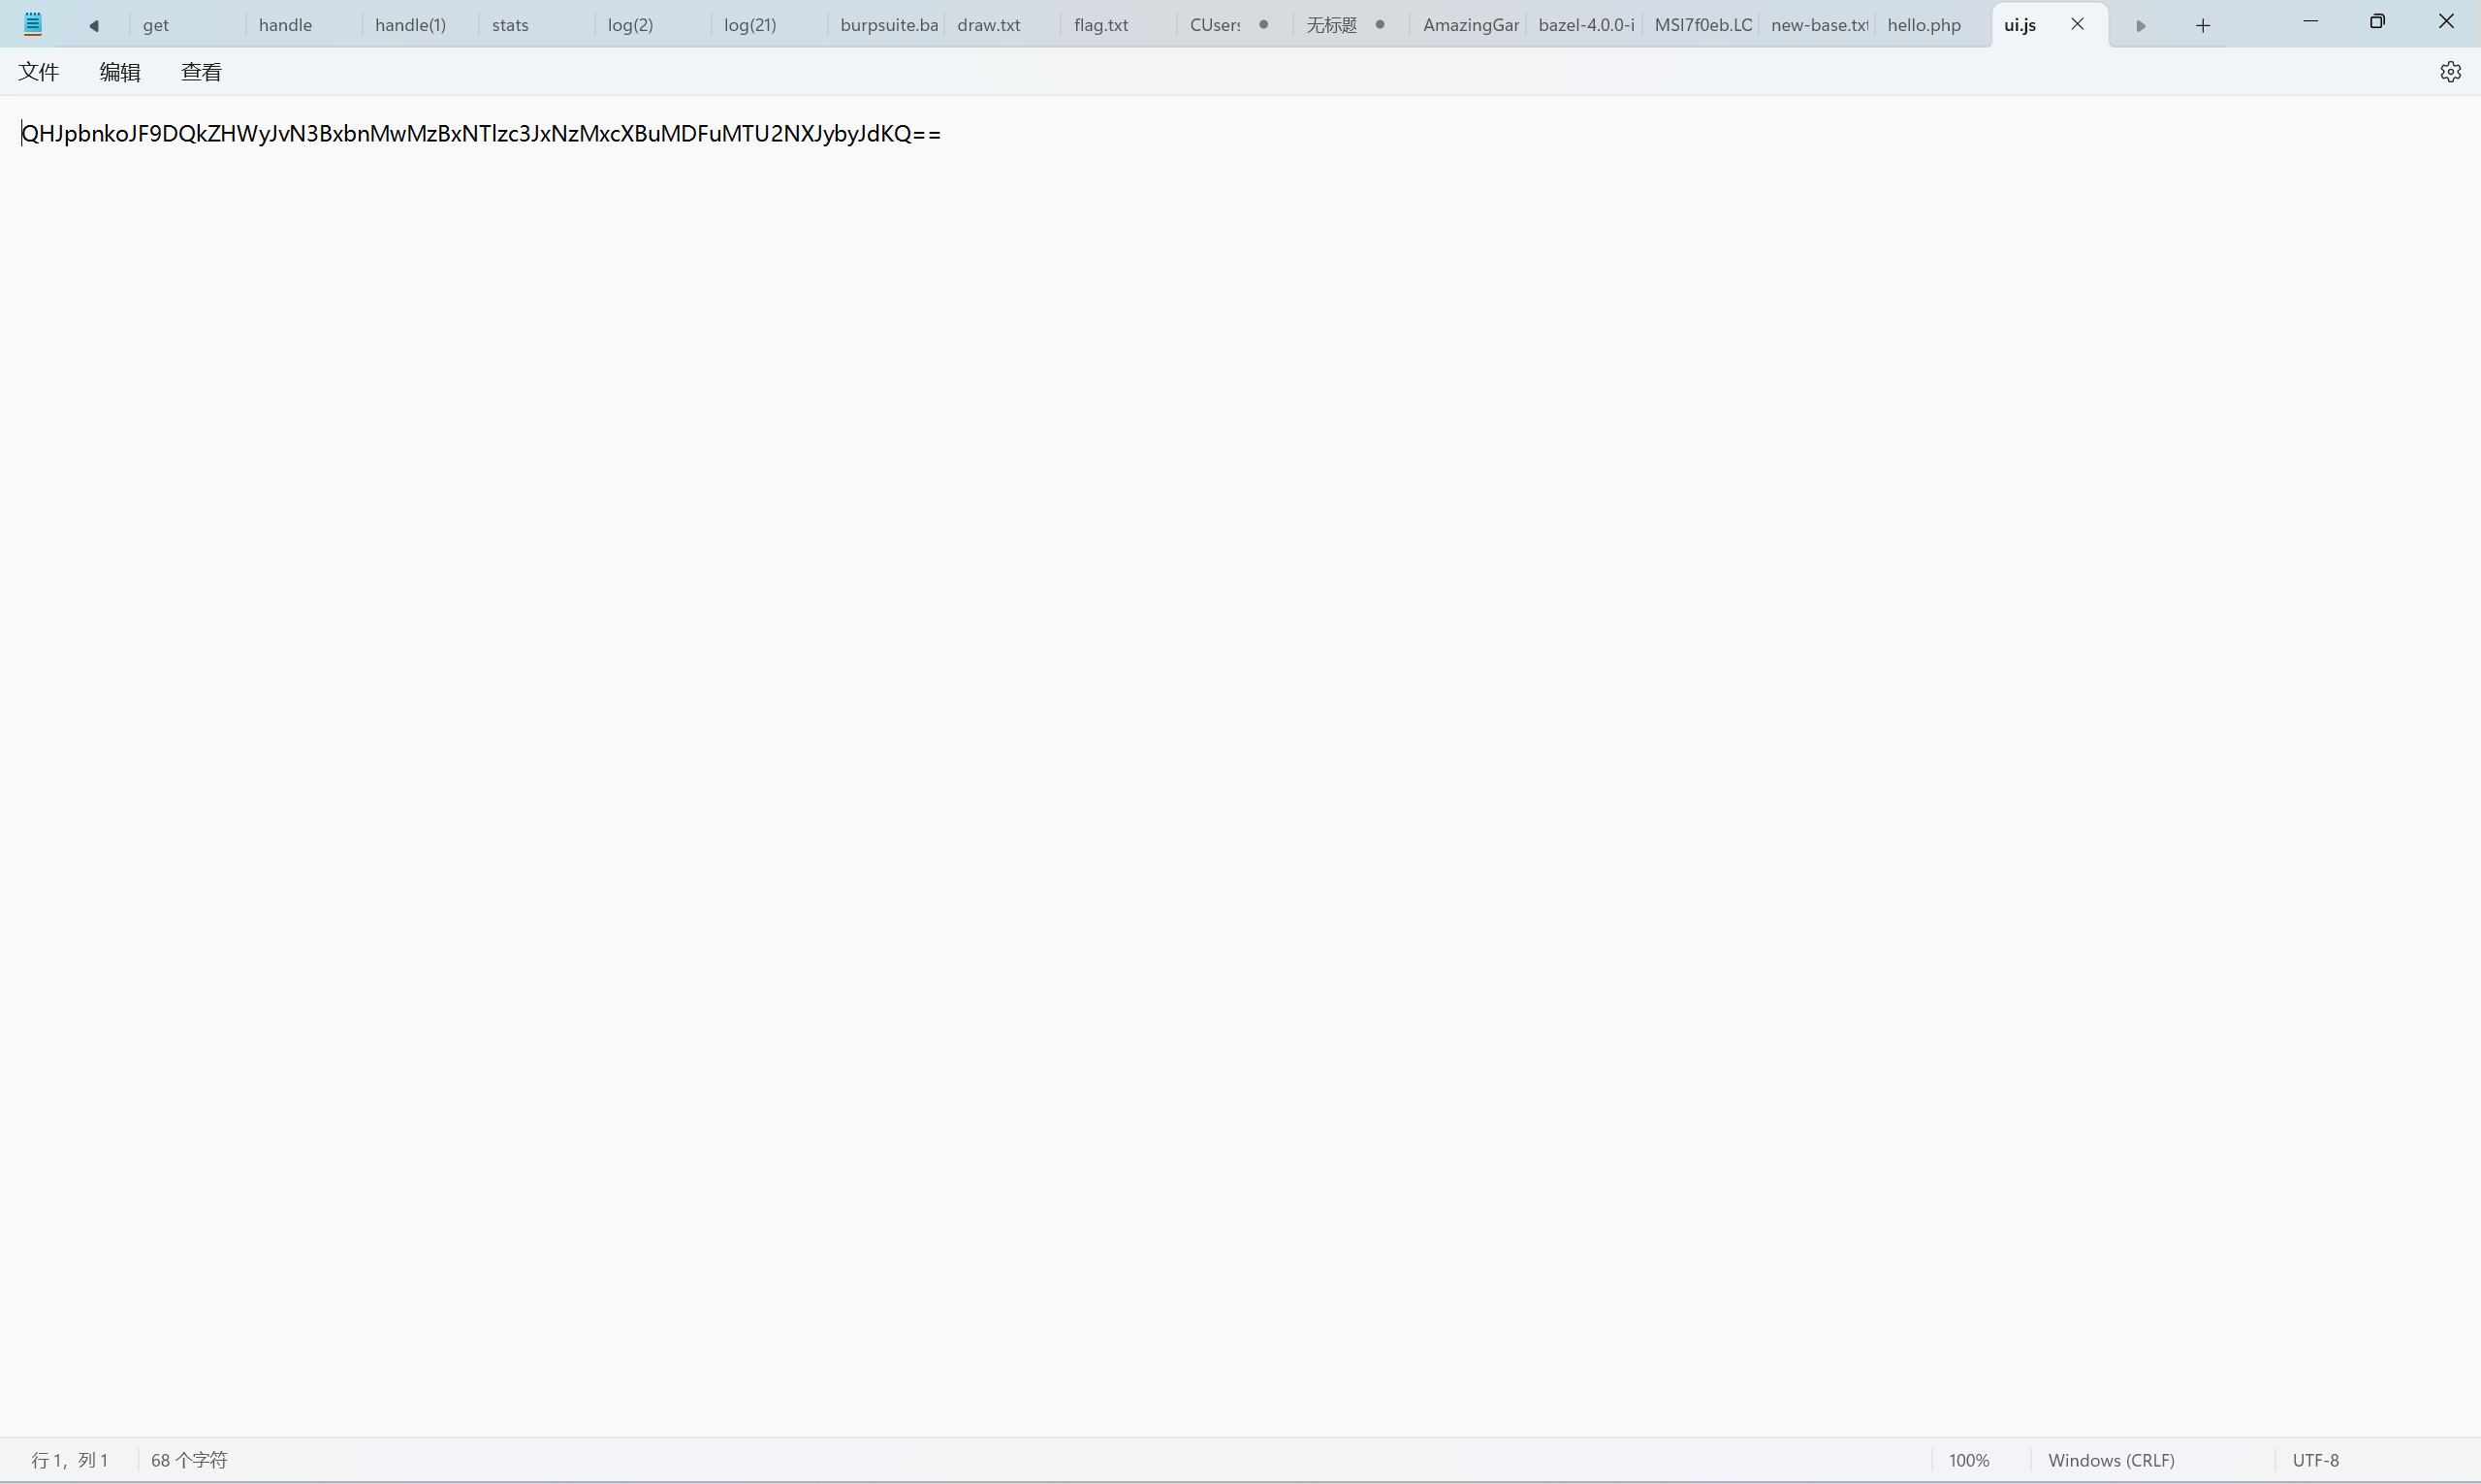The height and width of the screenshot is (1484, 2481).
Task: Switch to the draw.txt tab
Action: coord(1001,25)
